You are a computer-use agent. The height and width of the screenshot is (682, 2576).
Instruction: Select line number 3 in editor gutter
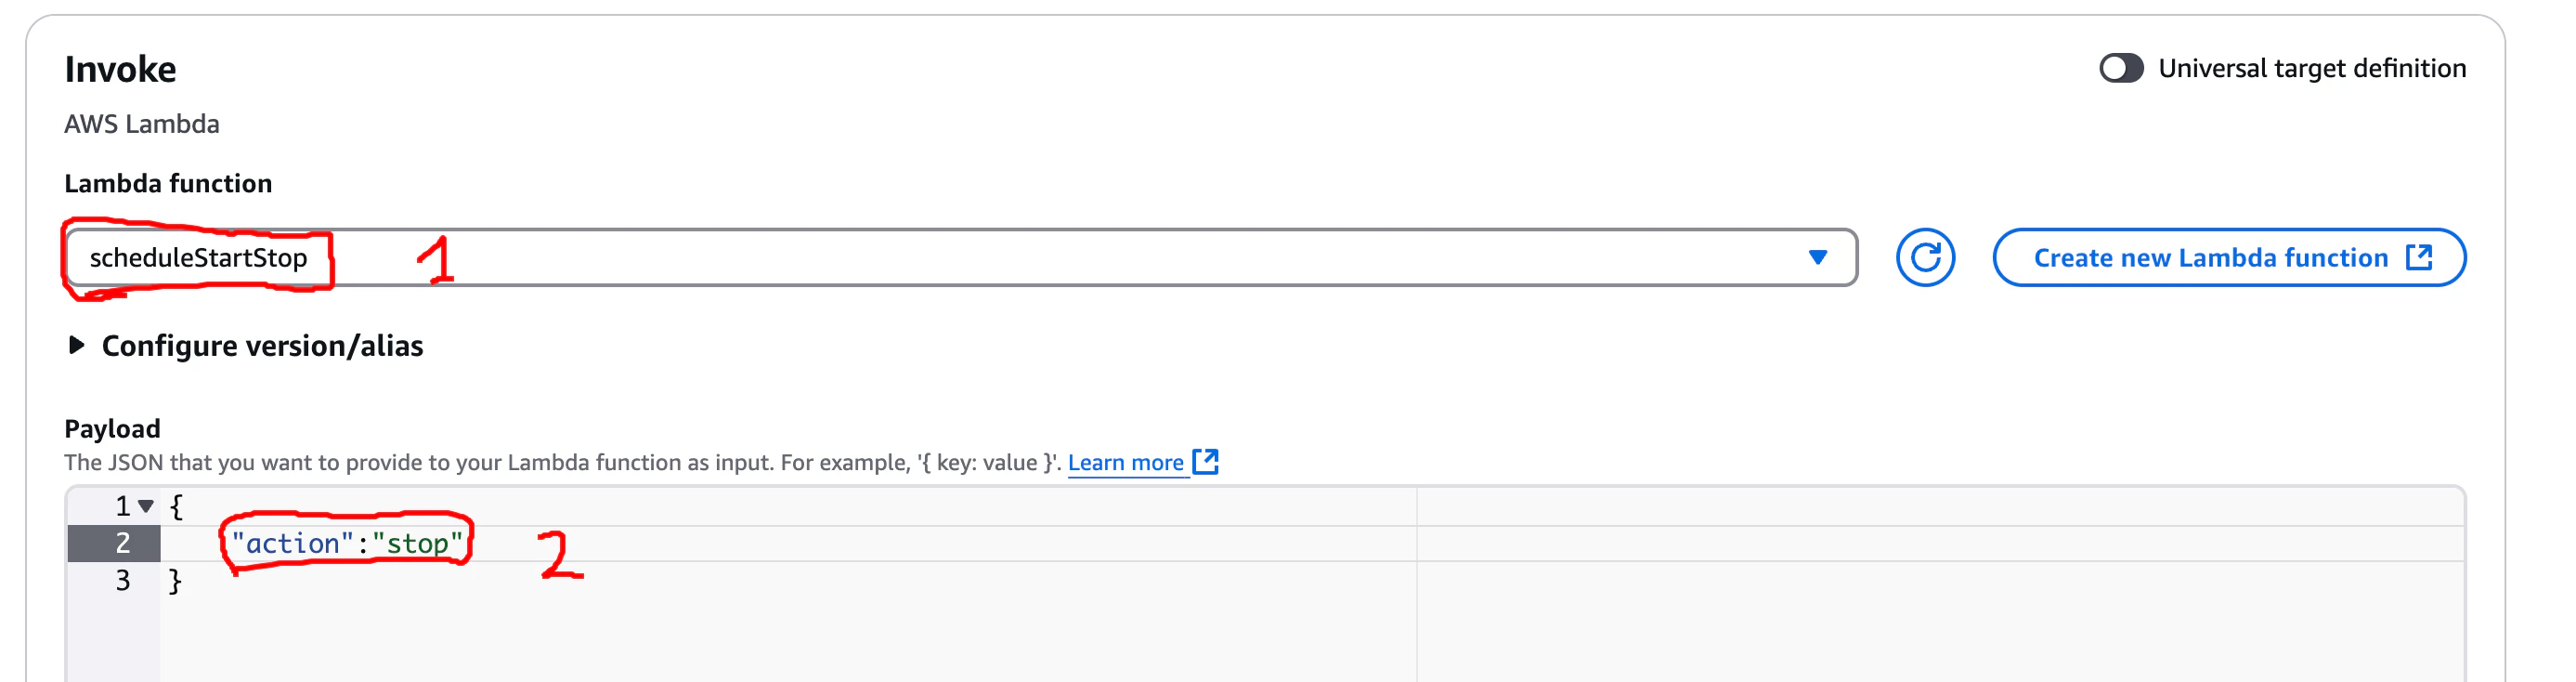click(x=122, y=581)
